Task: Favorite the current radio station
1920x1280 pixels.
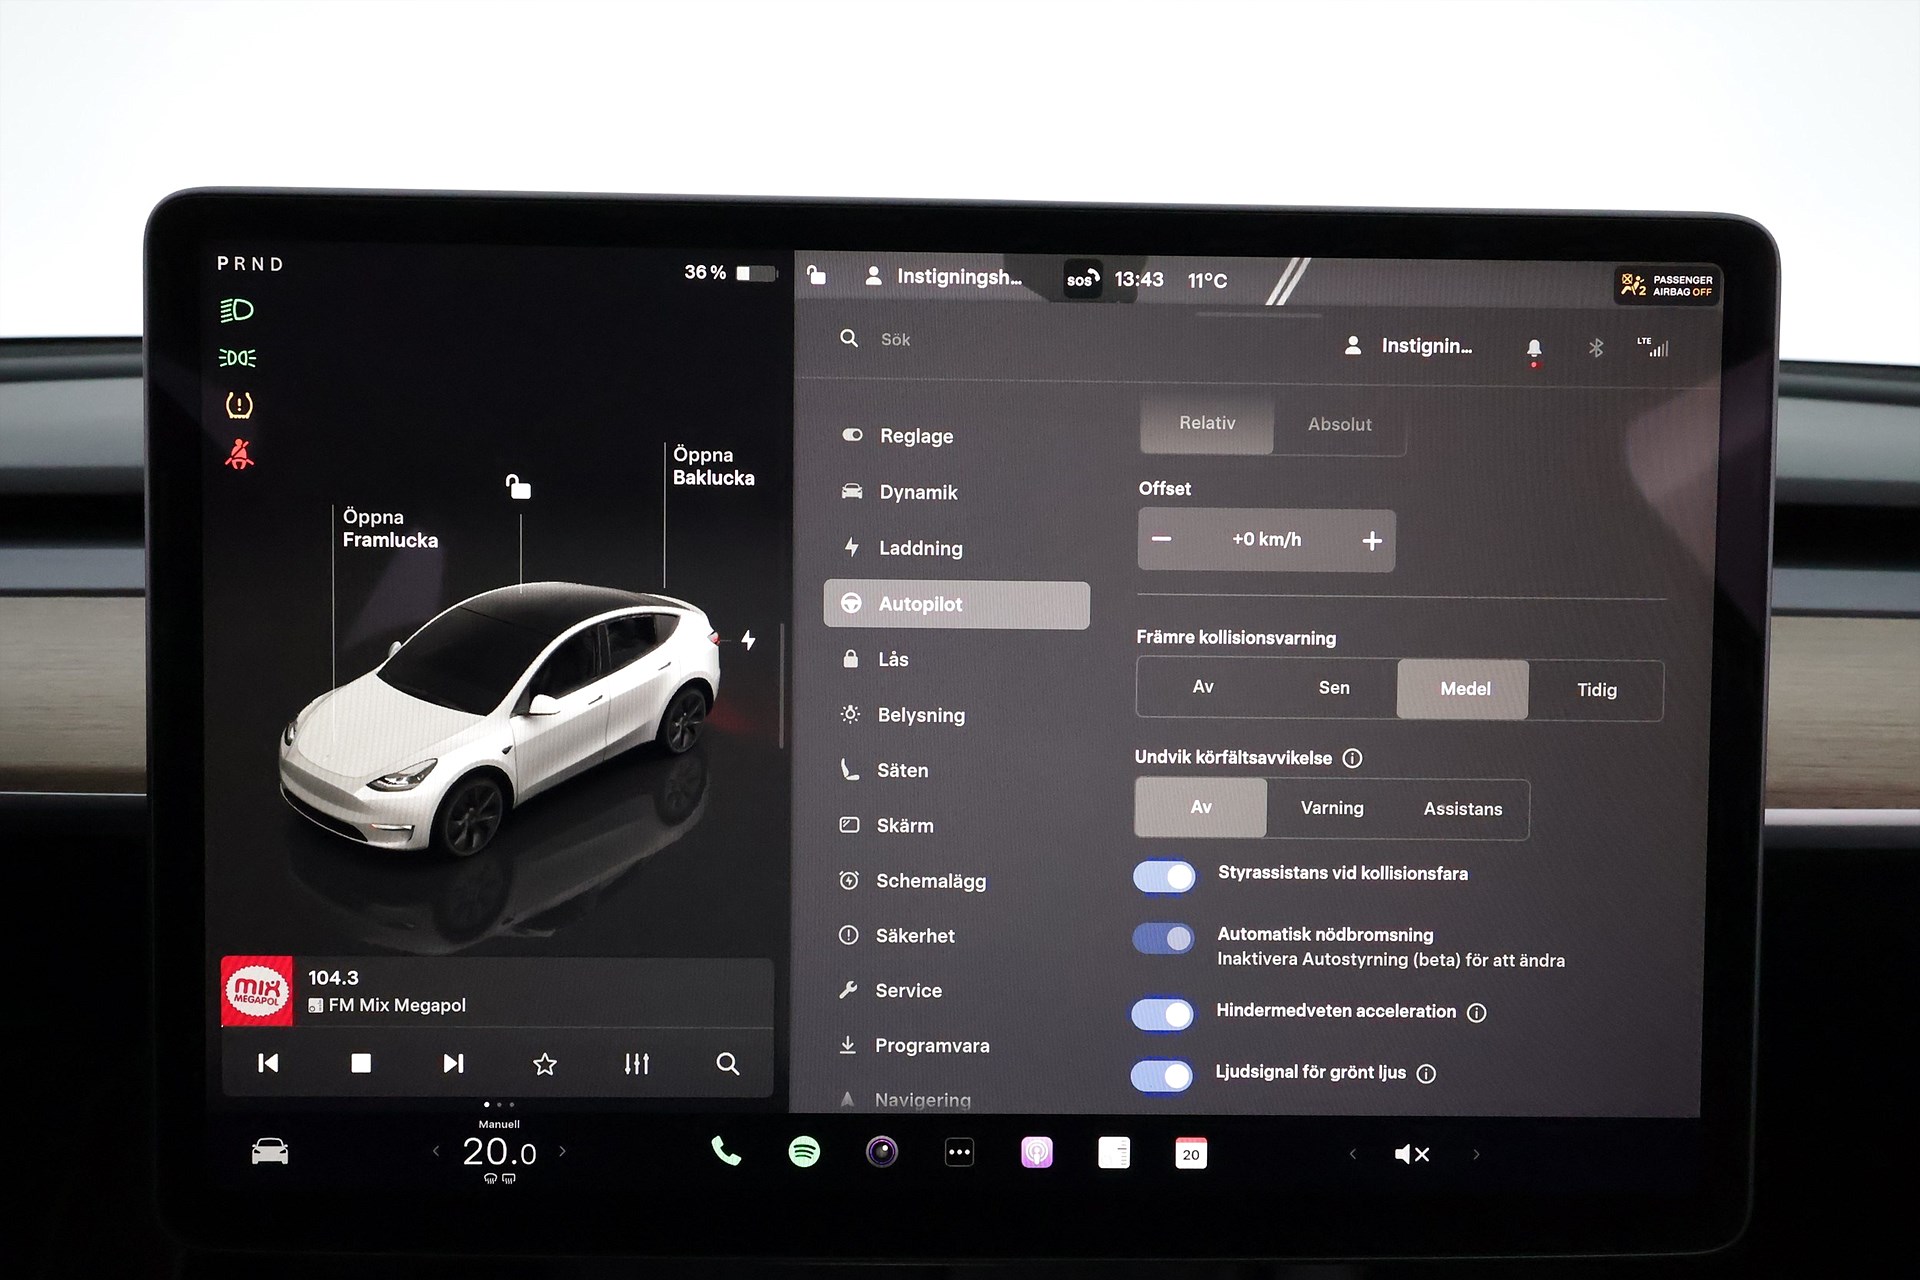Action: (x=544, y=1063)
